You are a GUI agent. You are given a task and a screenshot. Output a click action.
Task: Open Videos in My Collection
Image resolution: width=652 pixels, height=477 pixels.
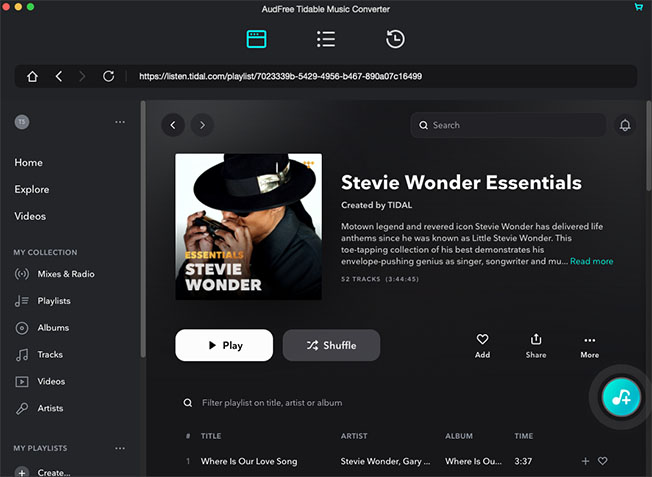pos(51,381)
